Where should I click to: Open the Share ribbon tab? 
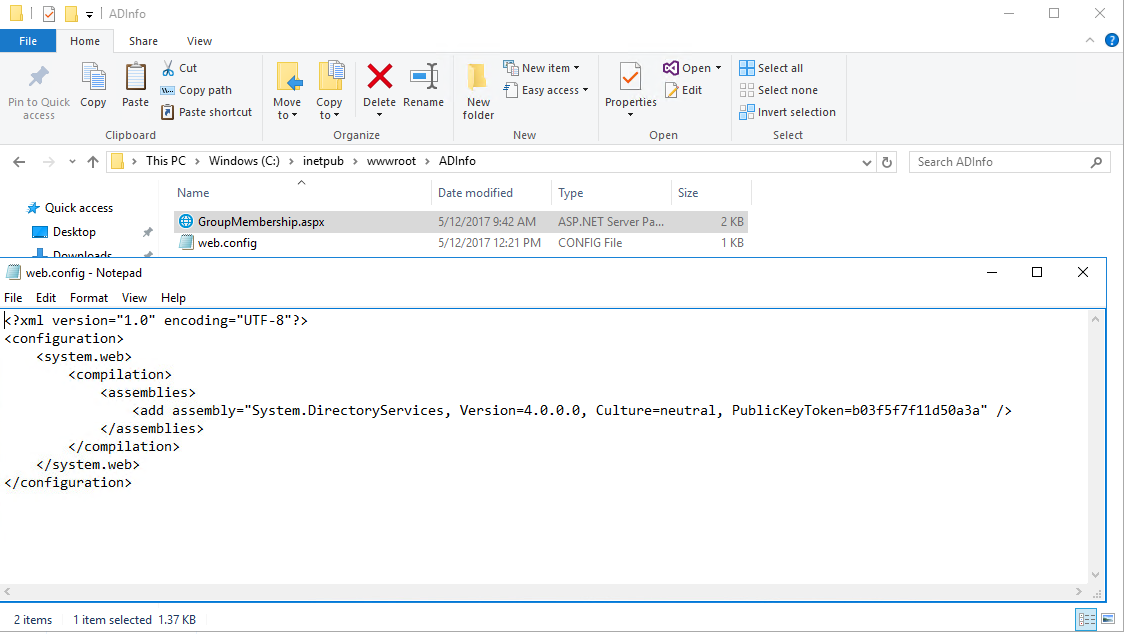pos(143,41)
